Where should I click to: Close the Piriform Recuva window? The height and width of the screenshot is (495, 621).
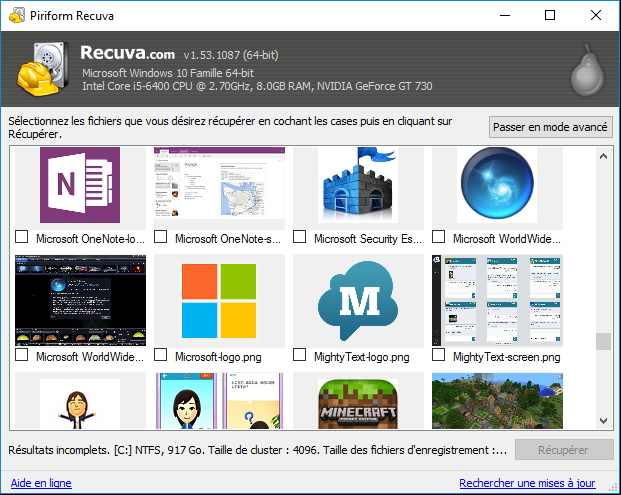[x=596, y=15]
